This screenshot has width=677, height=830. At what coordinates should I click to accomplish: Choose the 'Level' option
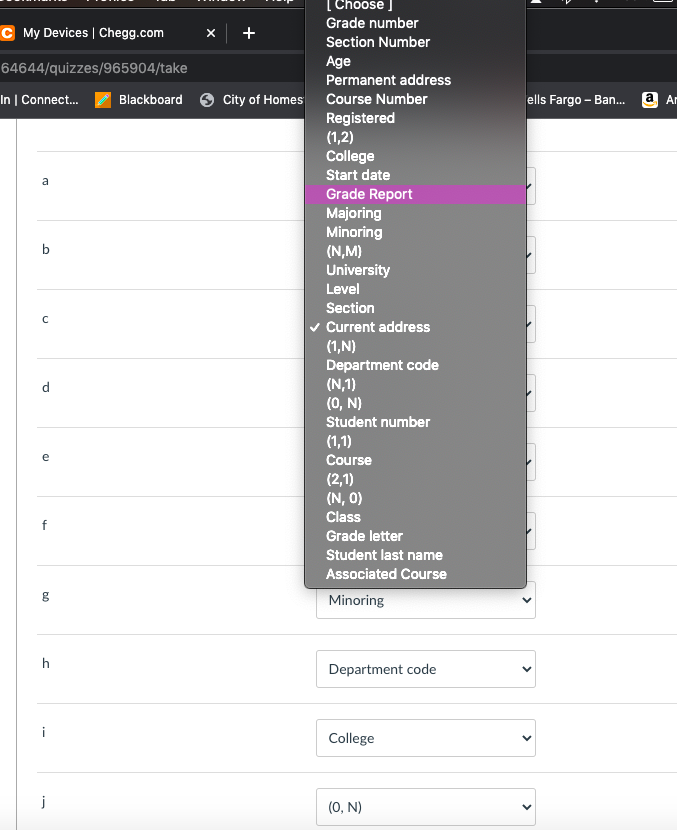pyautogui.click(x=416, y=290)
